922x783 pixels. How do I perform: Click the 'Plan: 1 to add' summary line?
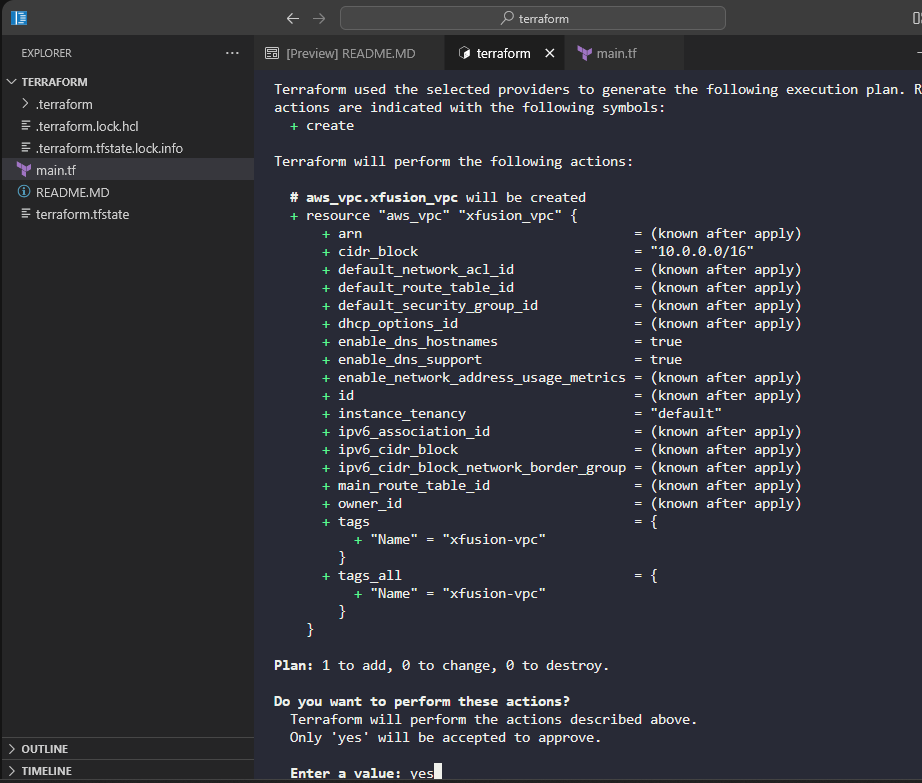442,665
